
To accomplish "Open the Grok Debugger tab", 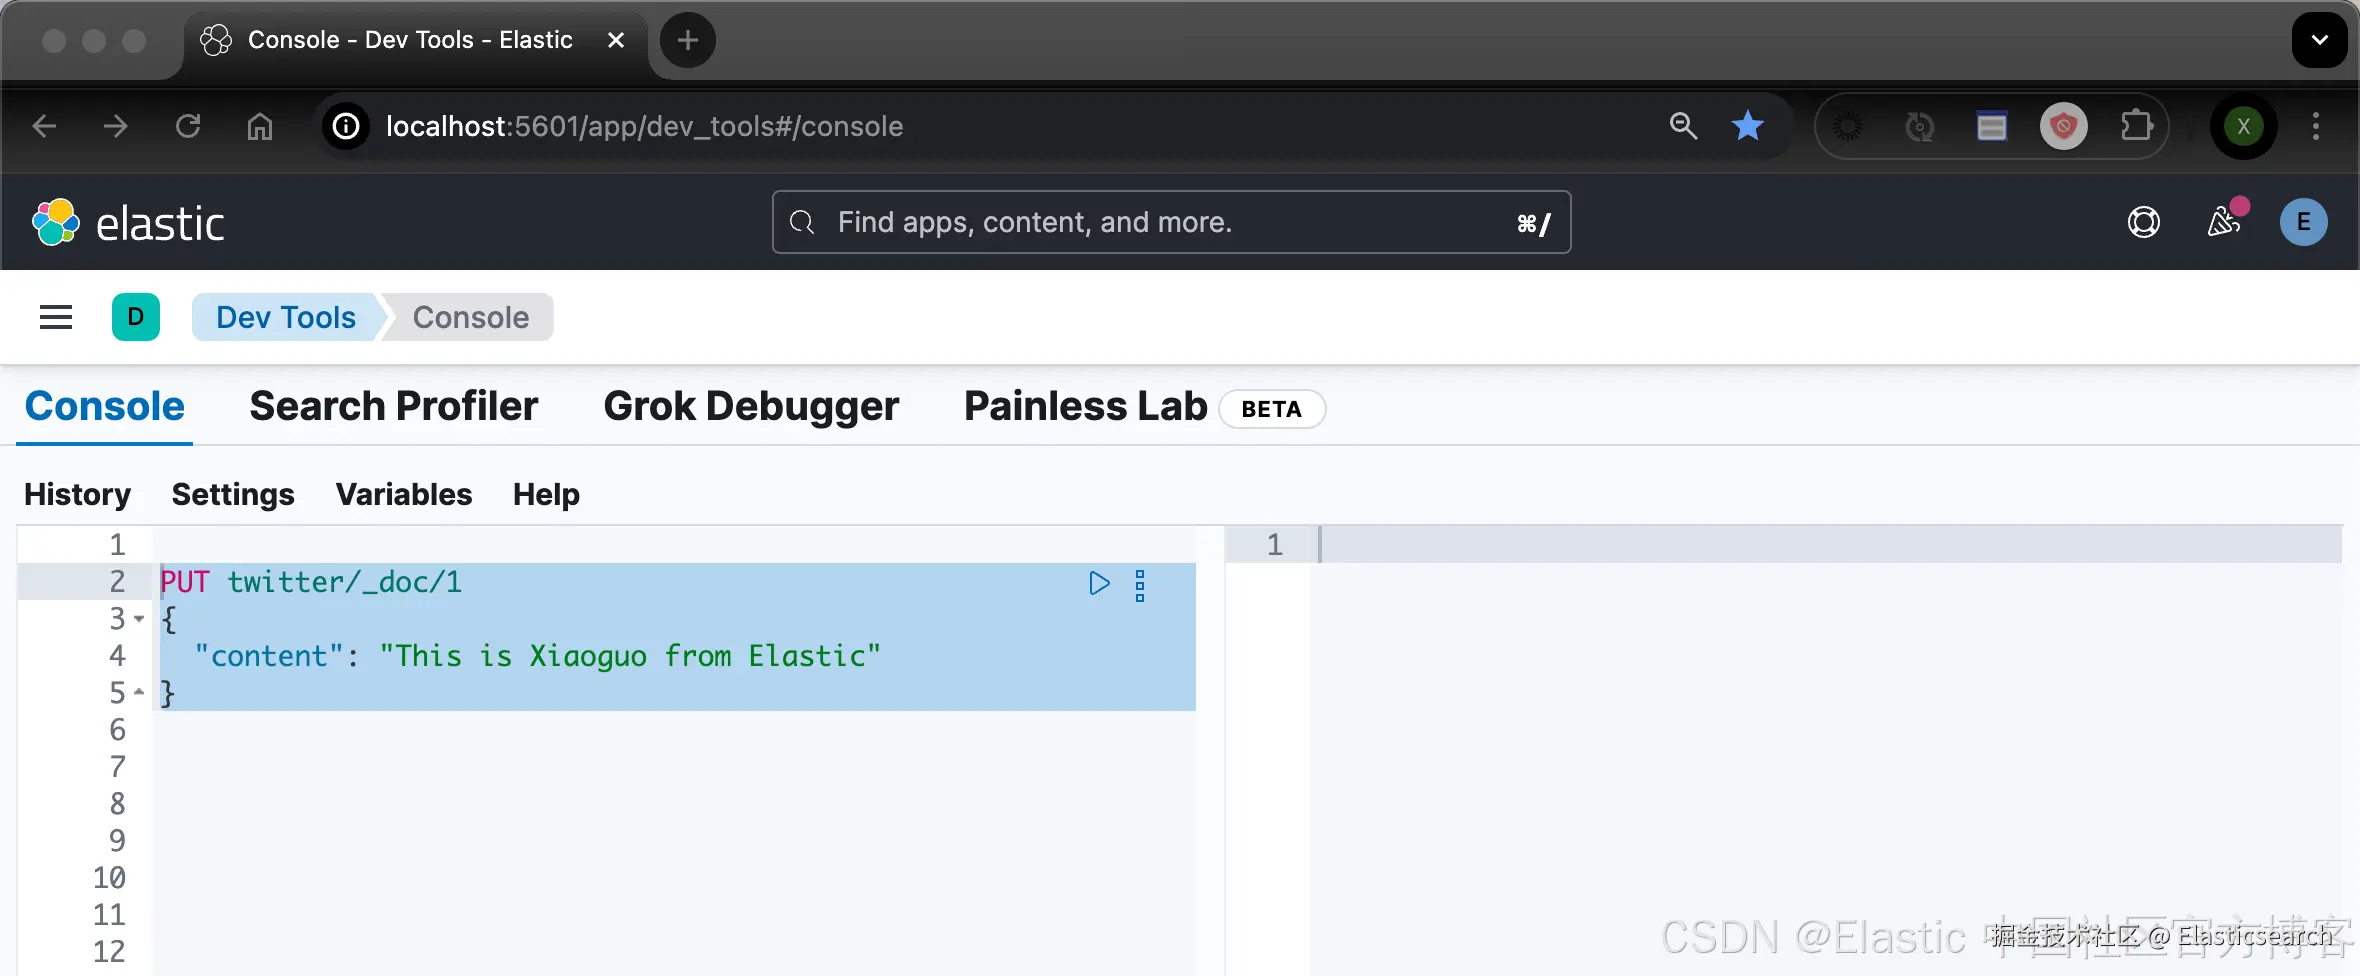I will coord(751,407).
